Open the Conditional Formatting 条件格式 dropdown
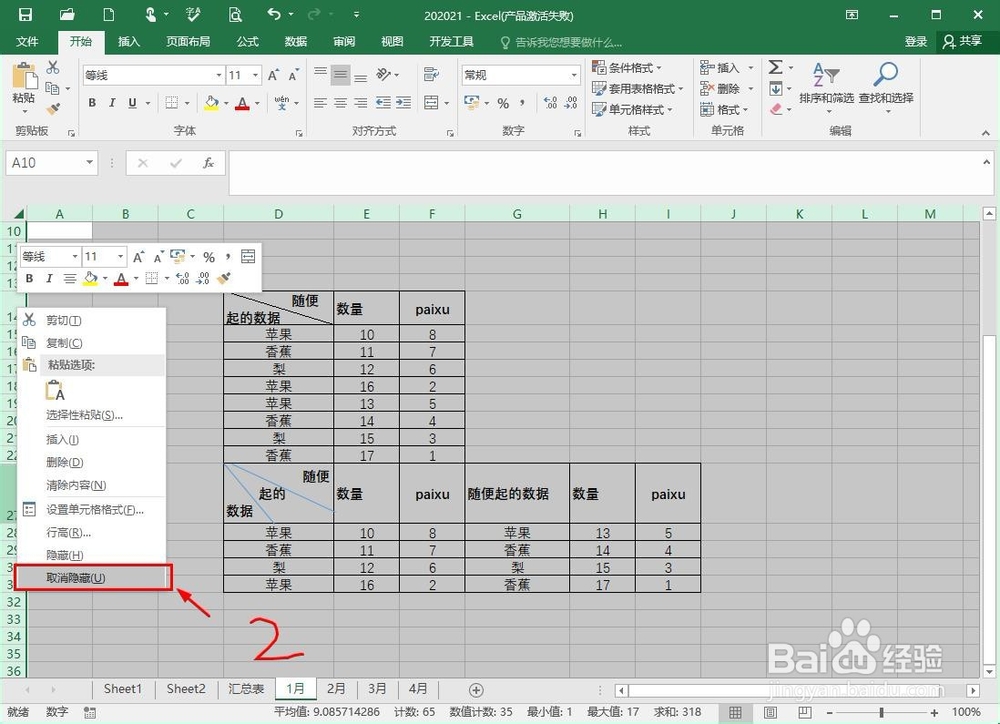The height and width of the screenshot is (724, 1000). pos(626,68)
